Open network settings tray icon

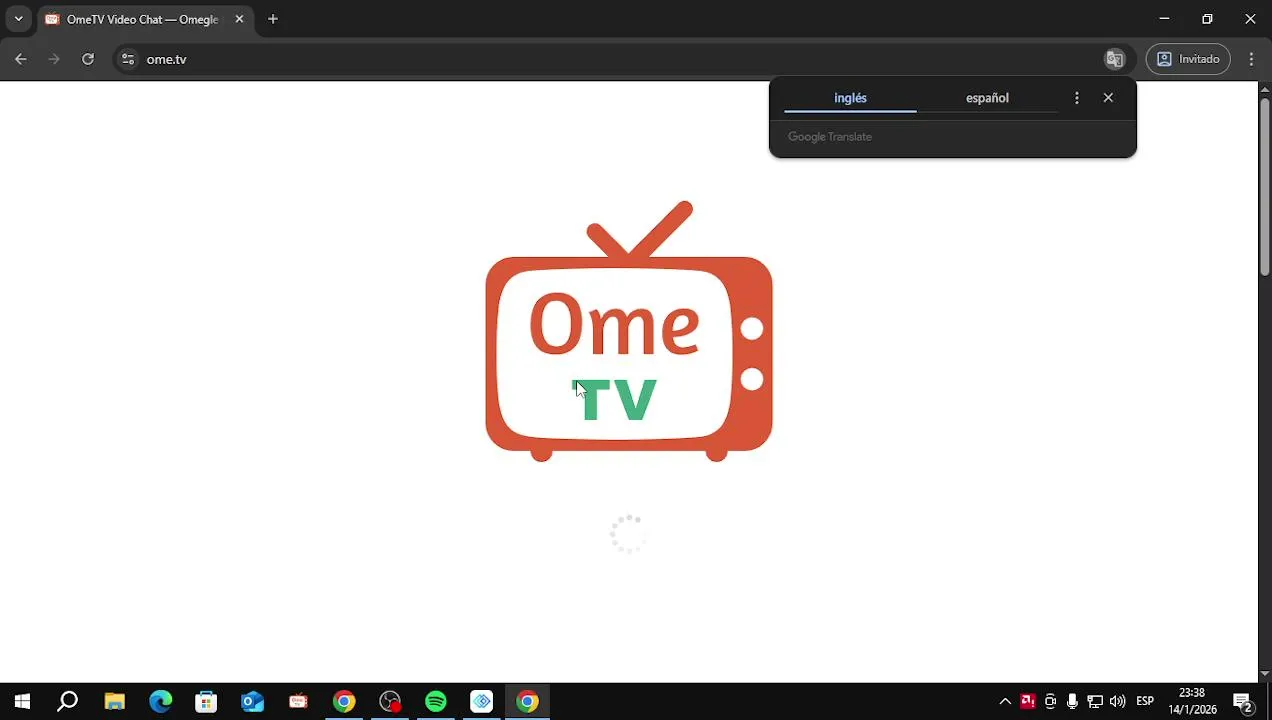pos(1095,701)
